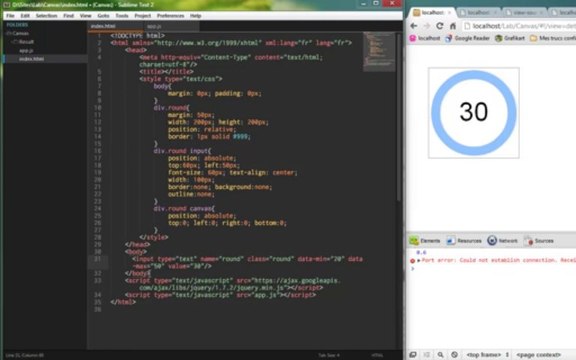Screen dimensions: 576x360
Task: Click the Chrome back arrow button
Action: point(414,26)
